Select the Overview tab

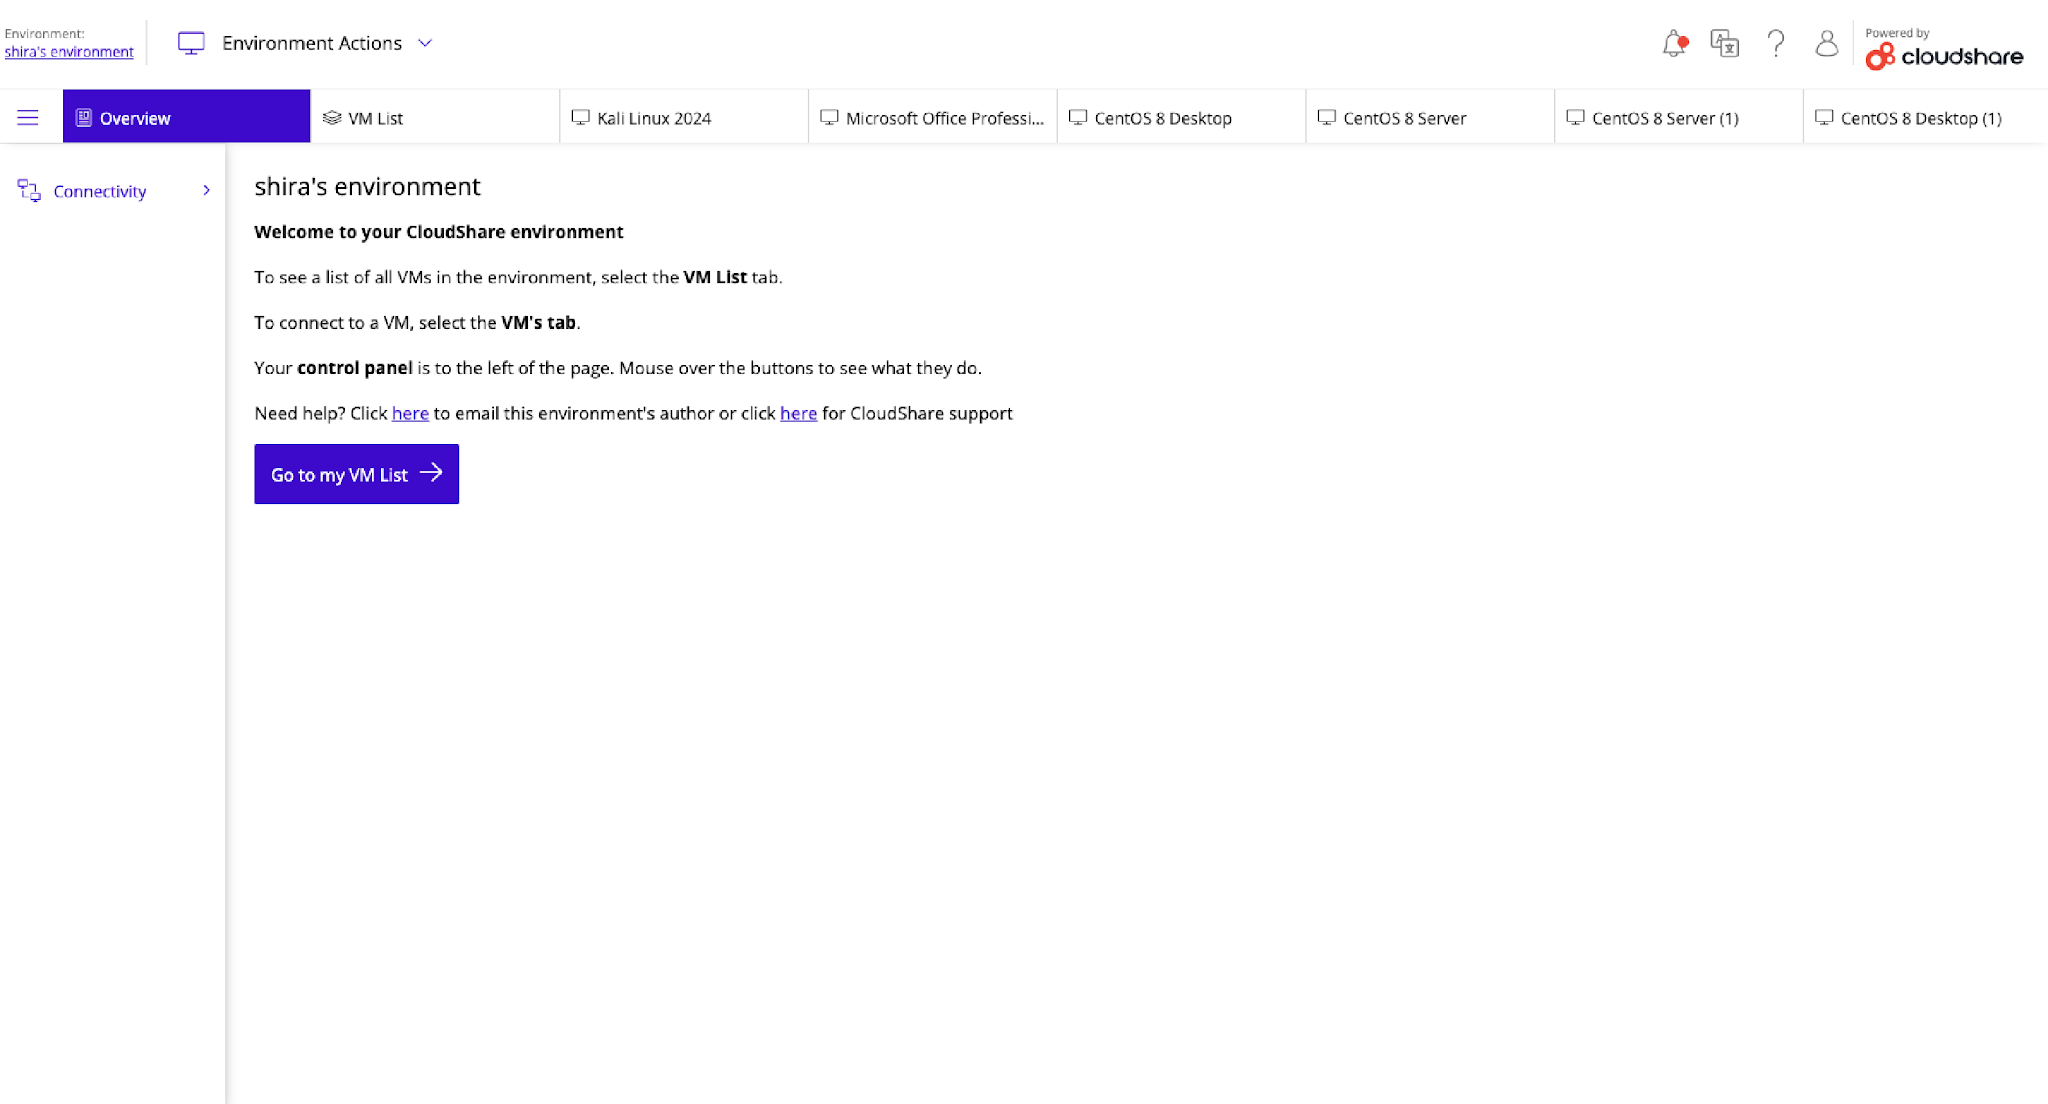click(x=186, y=117)
